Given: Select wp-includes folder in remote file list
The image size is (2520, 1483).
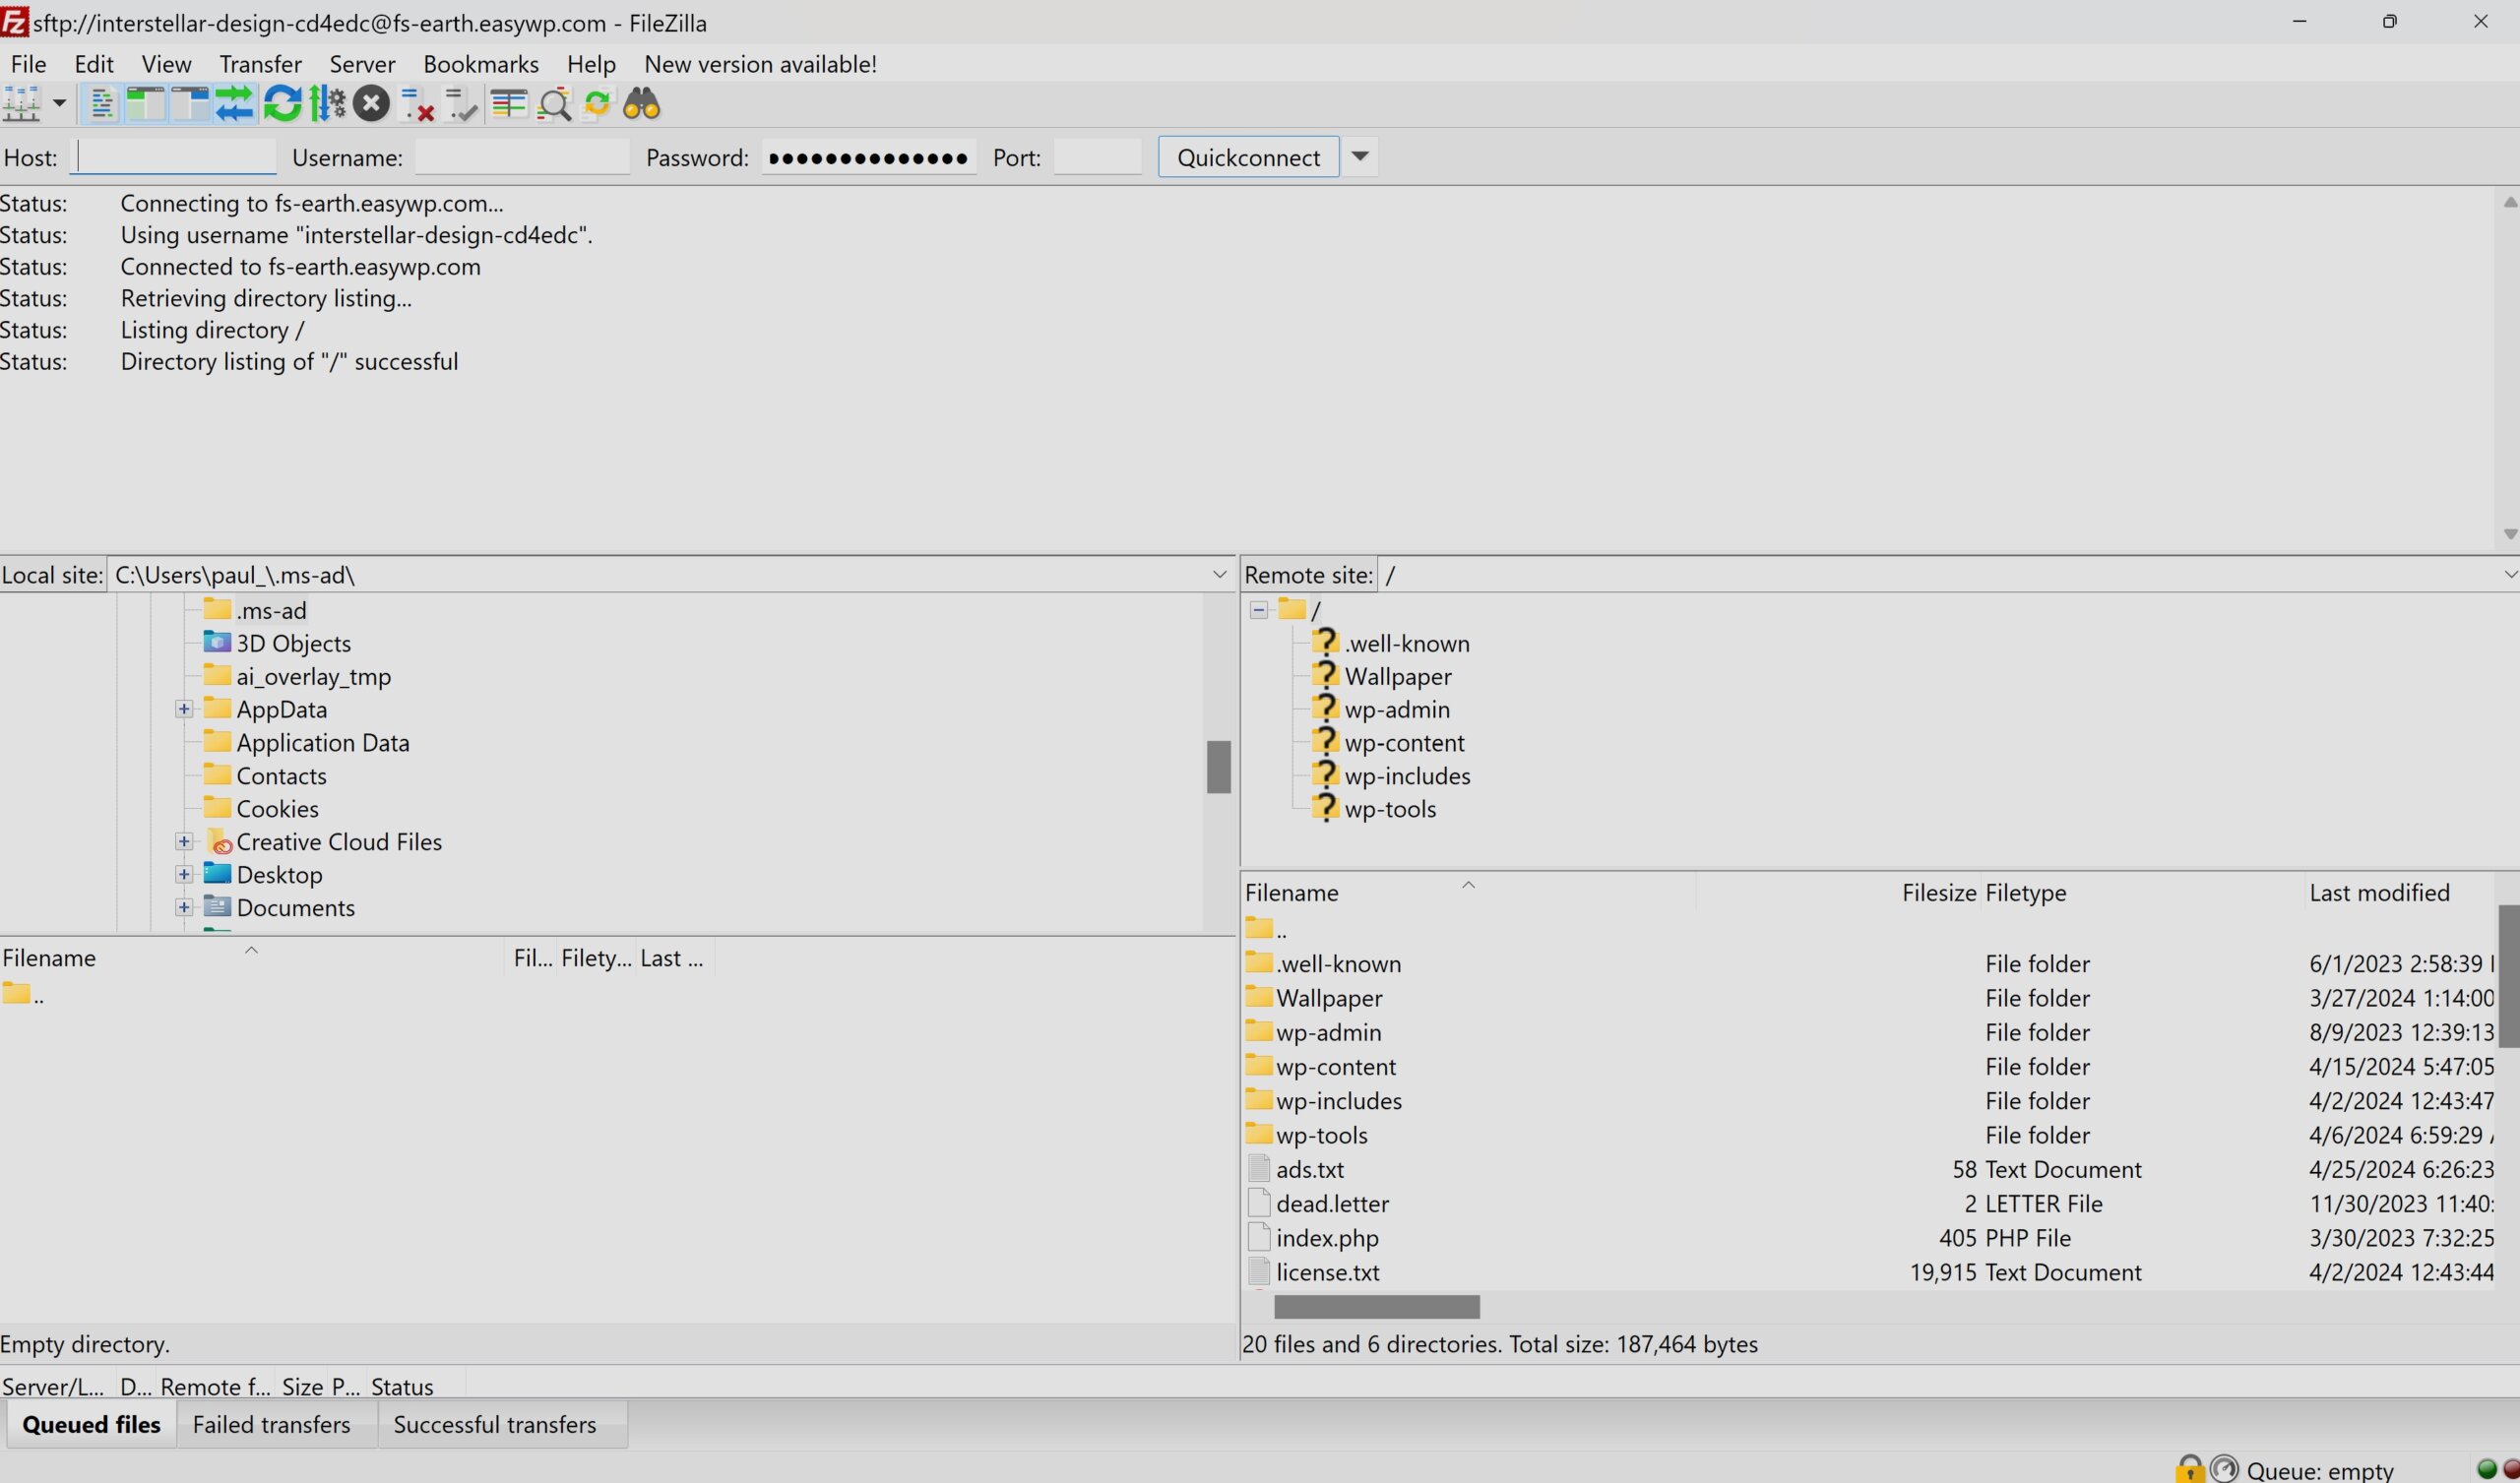Looking at the screenshot, I should click(1323, 1101).
